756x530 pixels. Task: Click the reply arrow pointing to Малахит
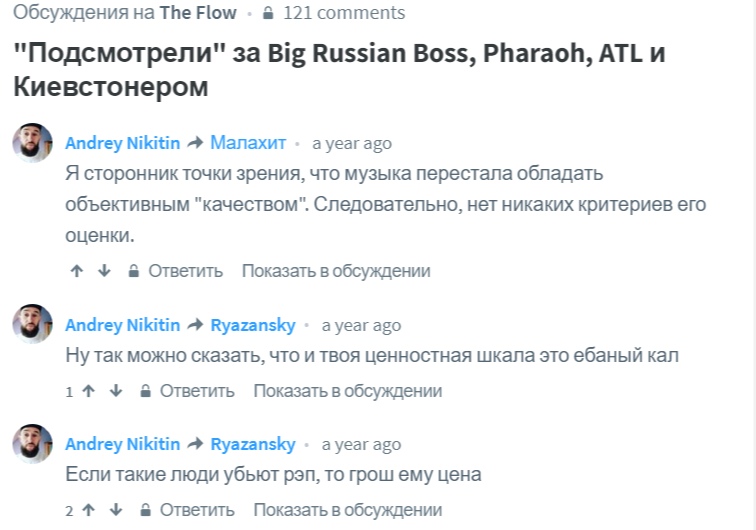195,143
